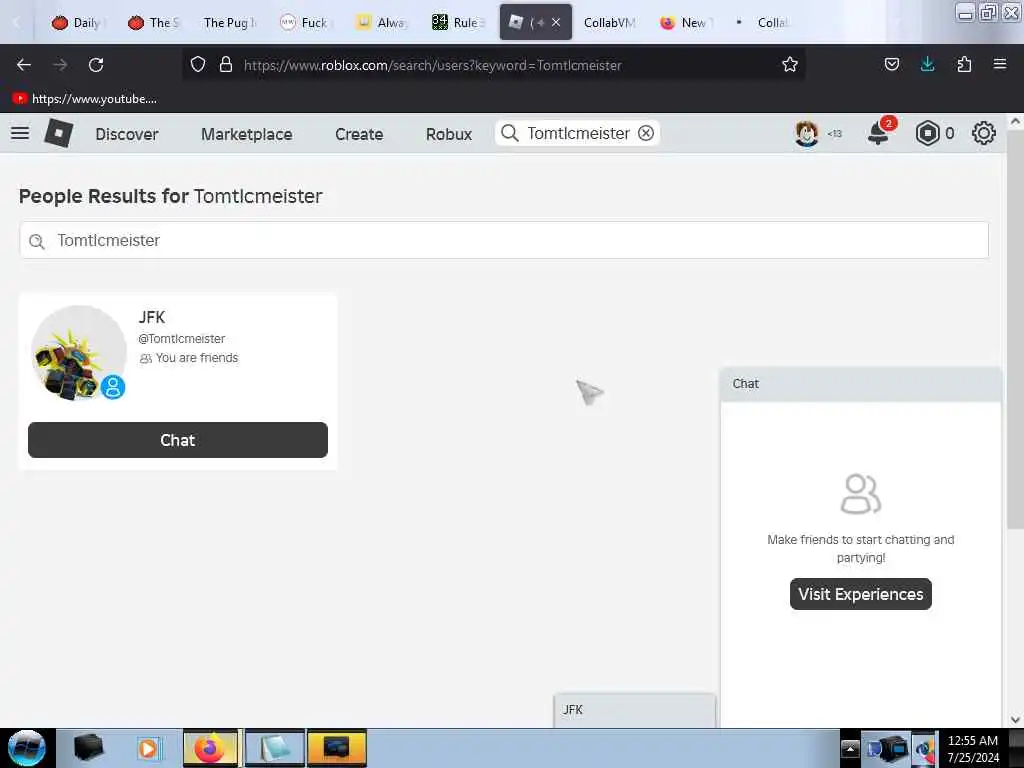Go to Roblox home via the logo
Image resolution: width=1024 pixels, height=768 pixels.
coord(58,133)
